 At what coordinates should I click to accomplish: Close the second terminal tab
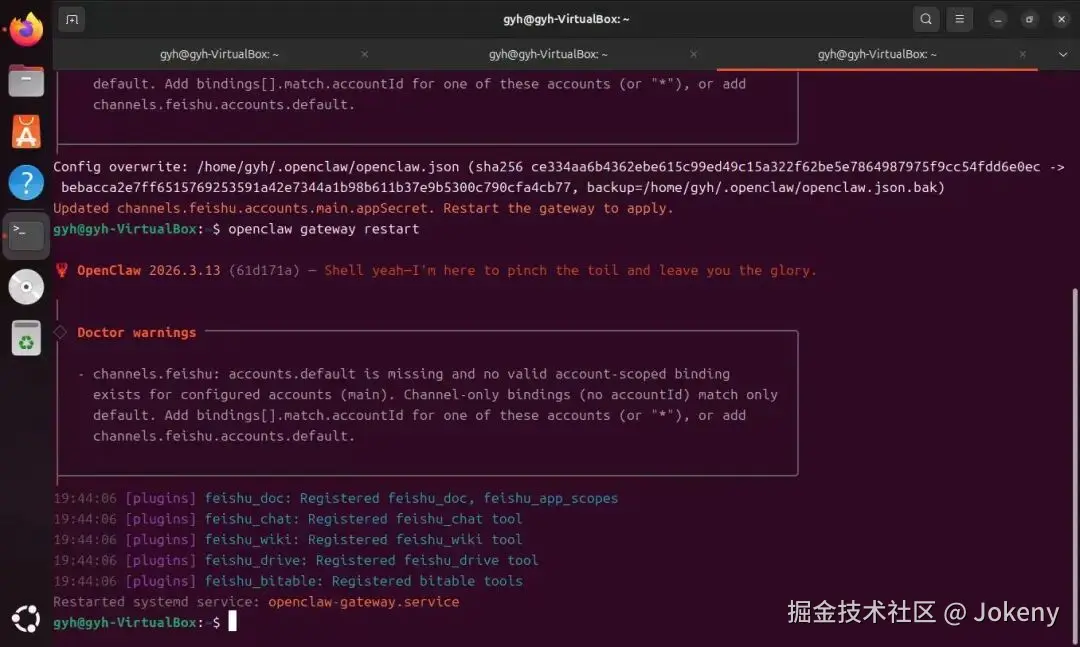tap(694, 54)
